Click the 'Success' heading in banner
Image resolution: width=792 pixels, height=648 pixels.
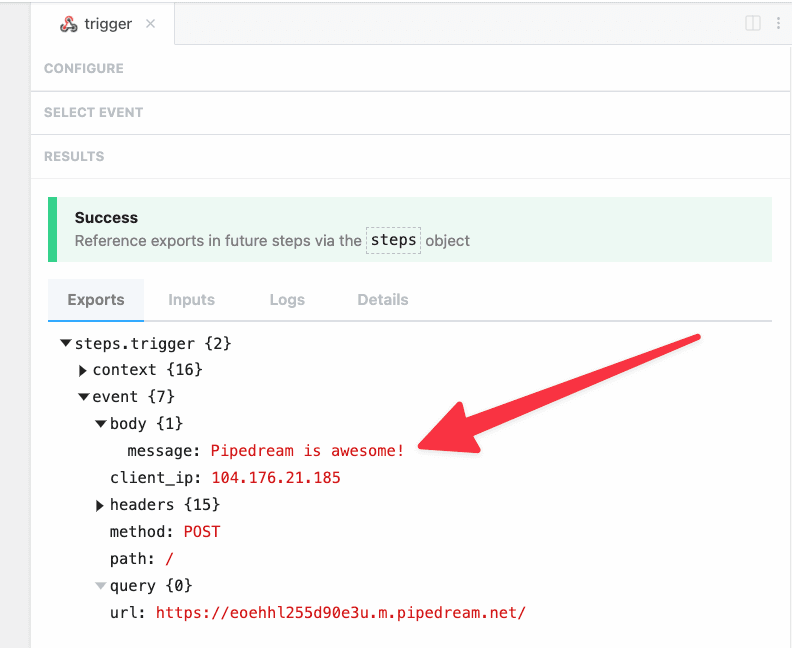(106, 218)
